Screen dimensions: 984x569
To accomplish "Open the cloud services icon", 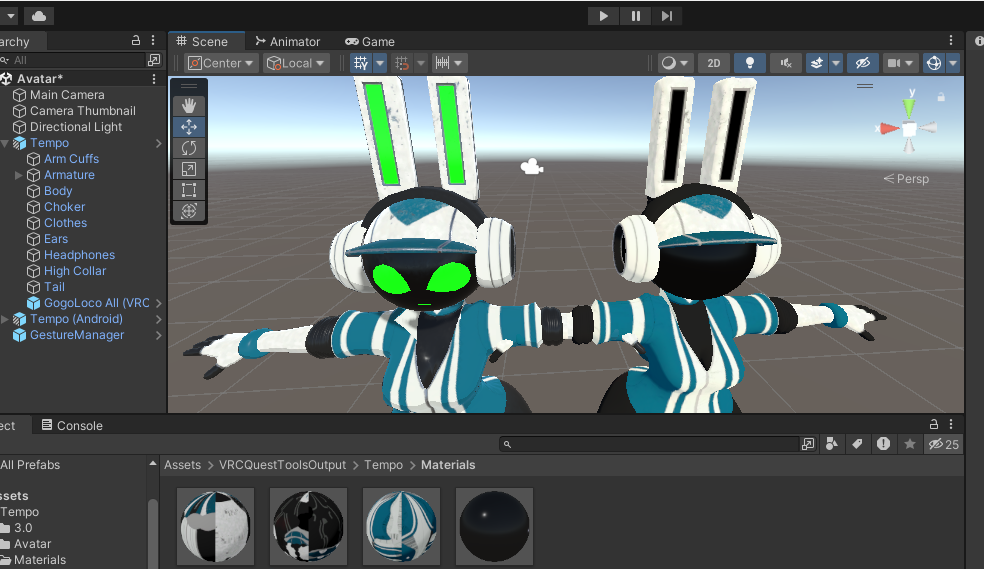I will pyautogui.click(x=39, y=16).
